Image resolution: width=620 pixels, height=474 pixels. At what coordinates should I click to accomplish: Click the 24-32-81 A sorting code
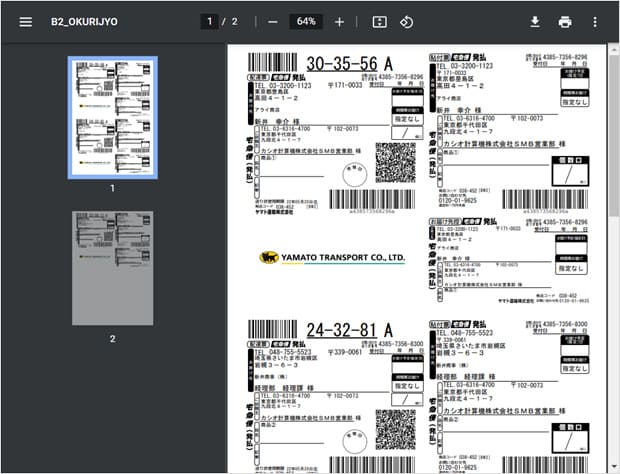pos(350,330)
